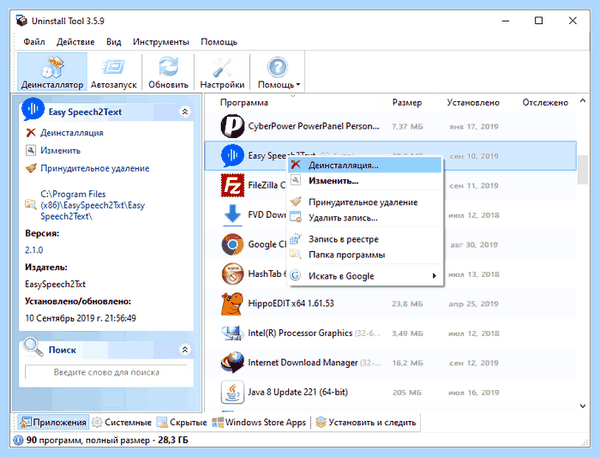This screenshot has width=600, height=457.
Task: Open the Вид menu
Action: (x=114, y=42)
